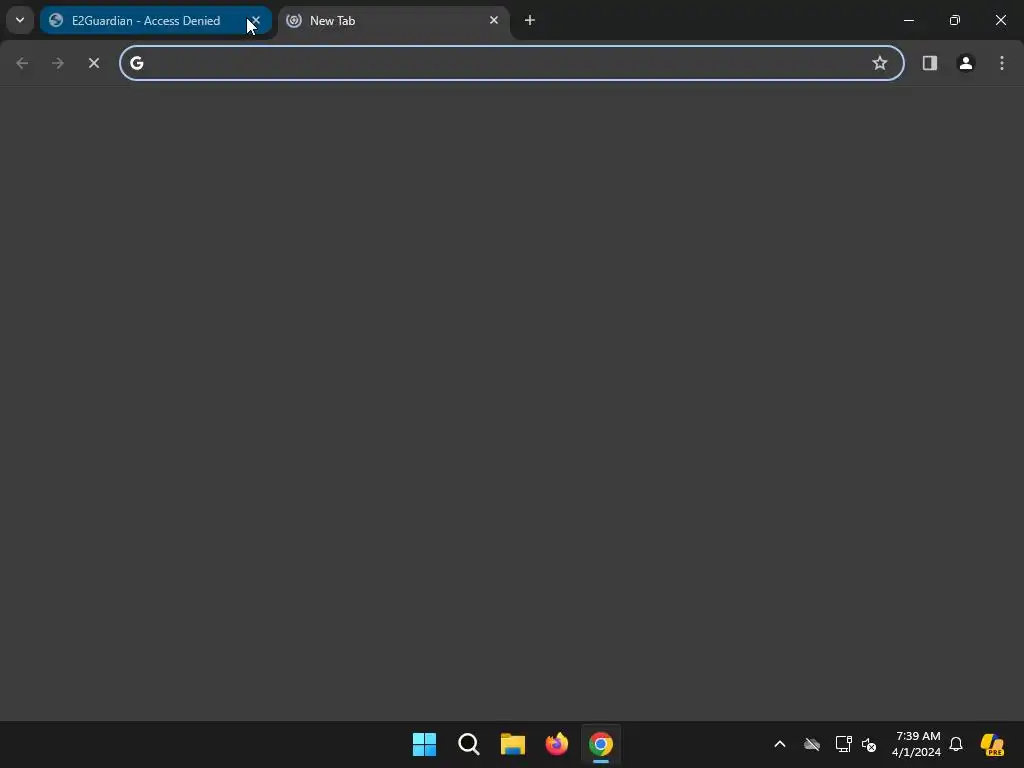Go forward to next page

coord(58,63)
